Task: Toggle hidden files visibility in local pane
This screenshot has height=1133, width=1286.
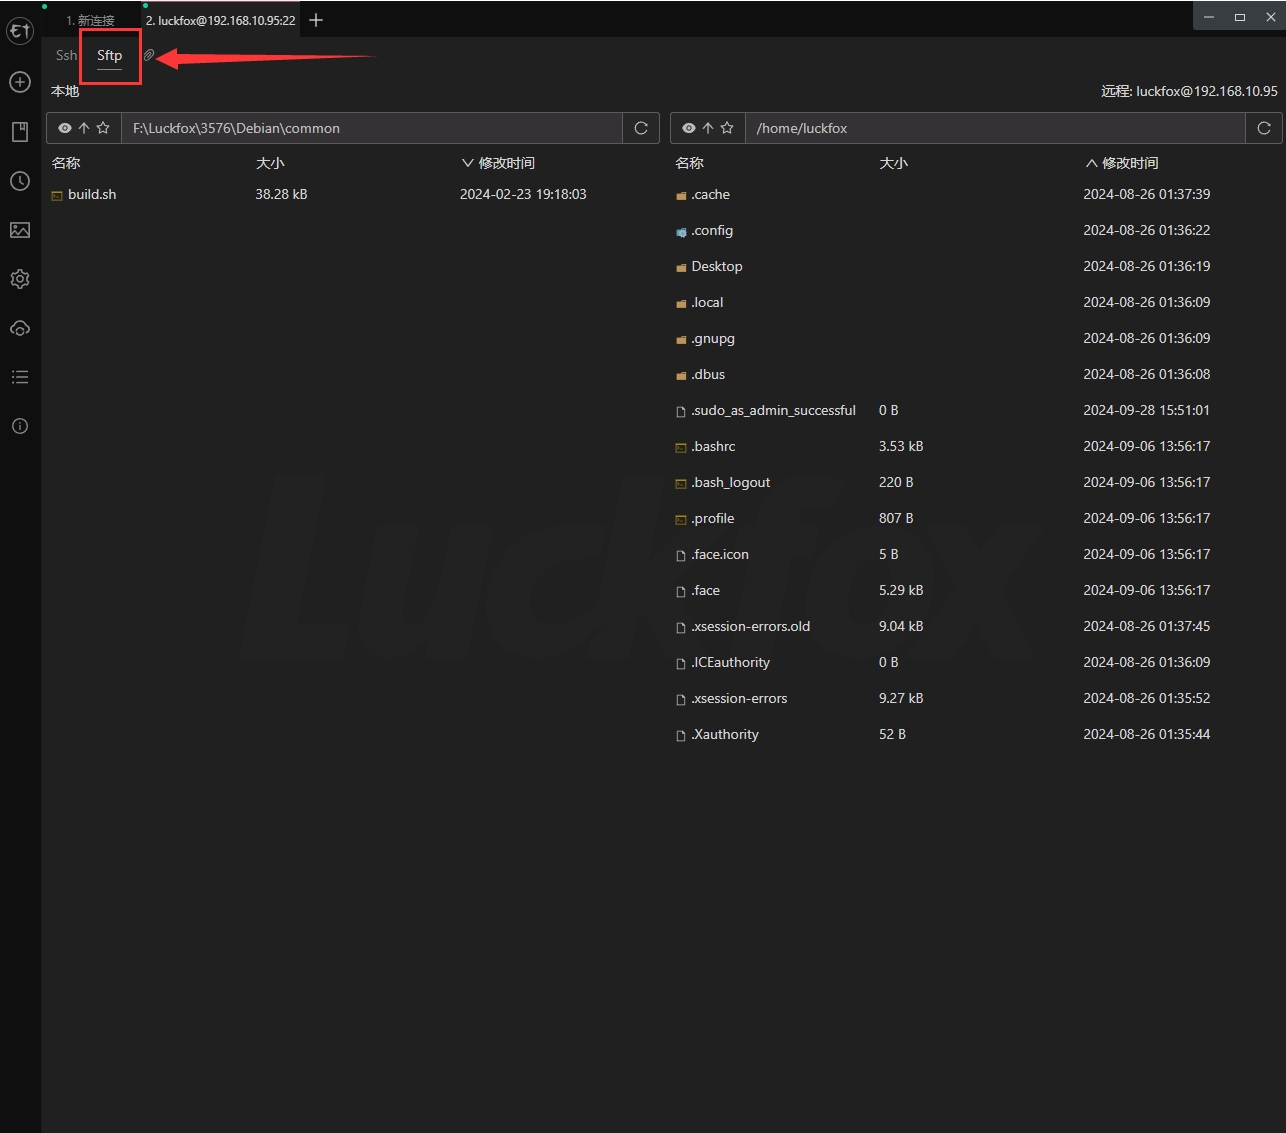Action: coord(65,128)
